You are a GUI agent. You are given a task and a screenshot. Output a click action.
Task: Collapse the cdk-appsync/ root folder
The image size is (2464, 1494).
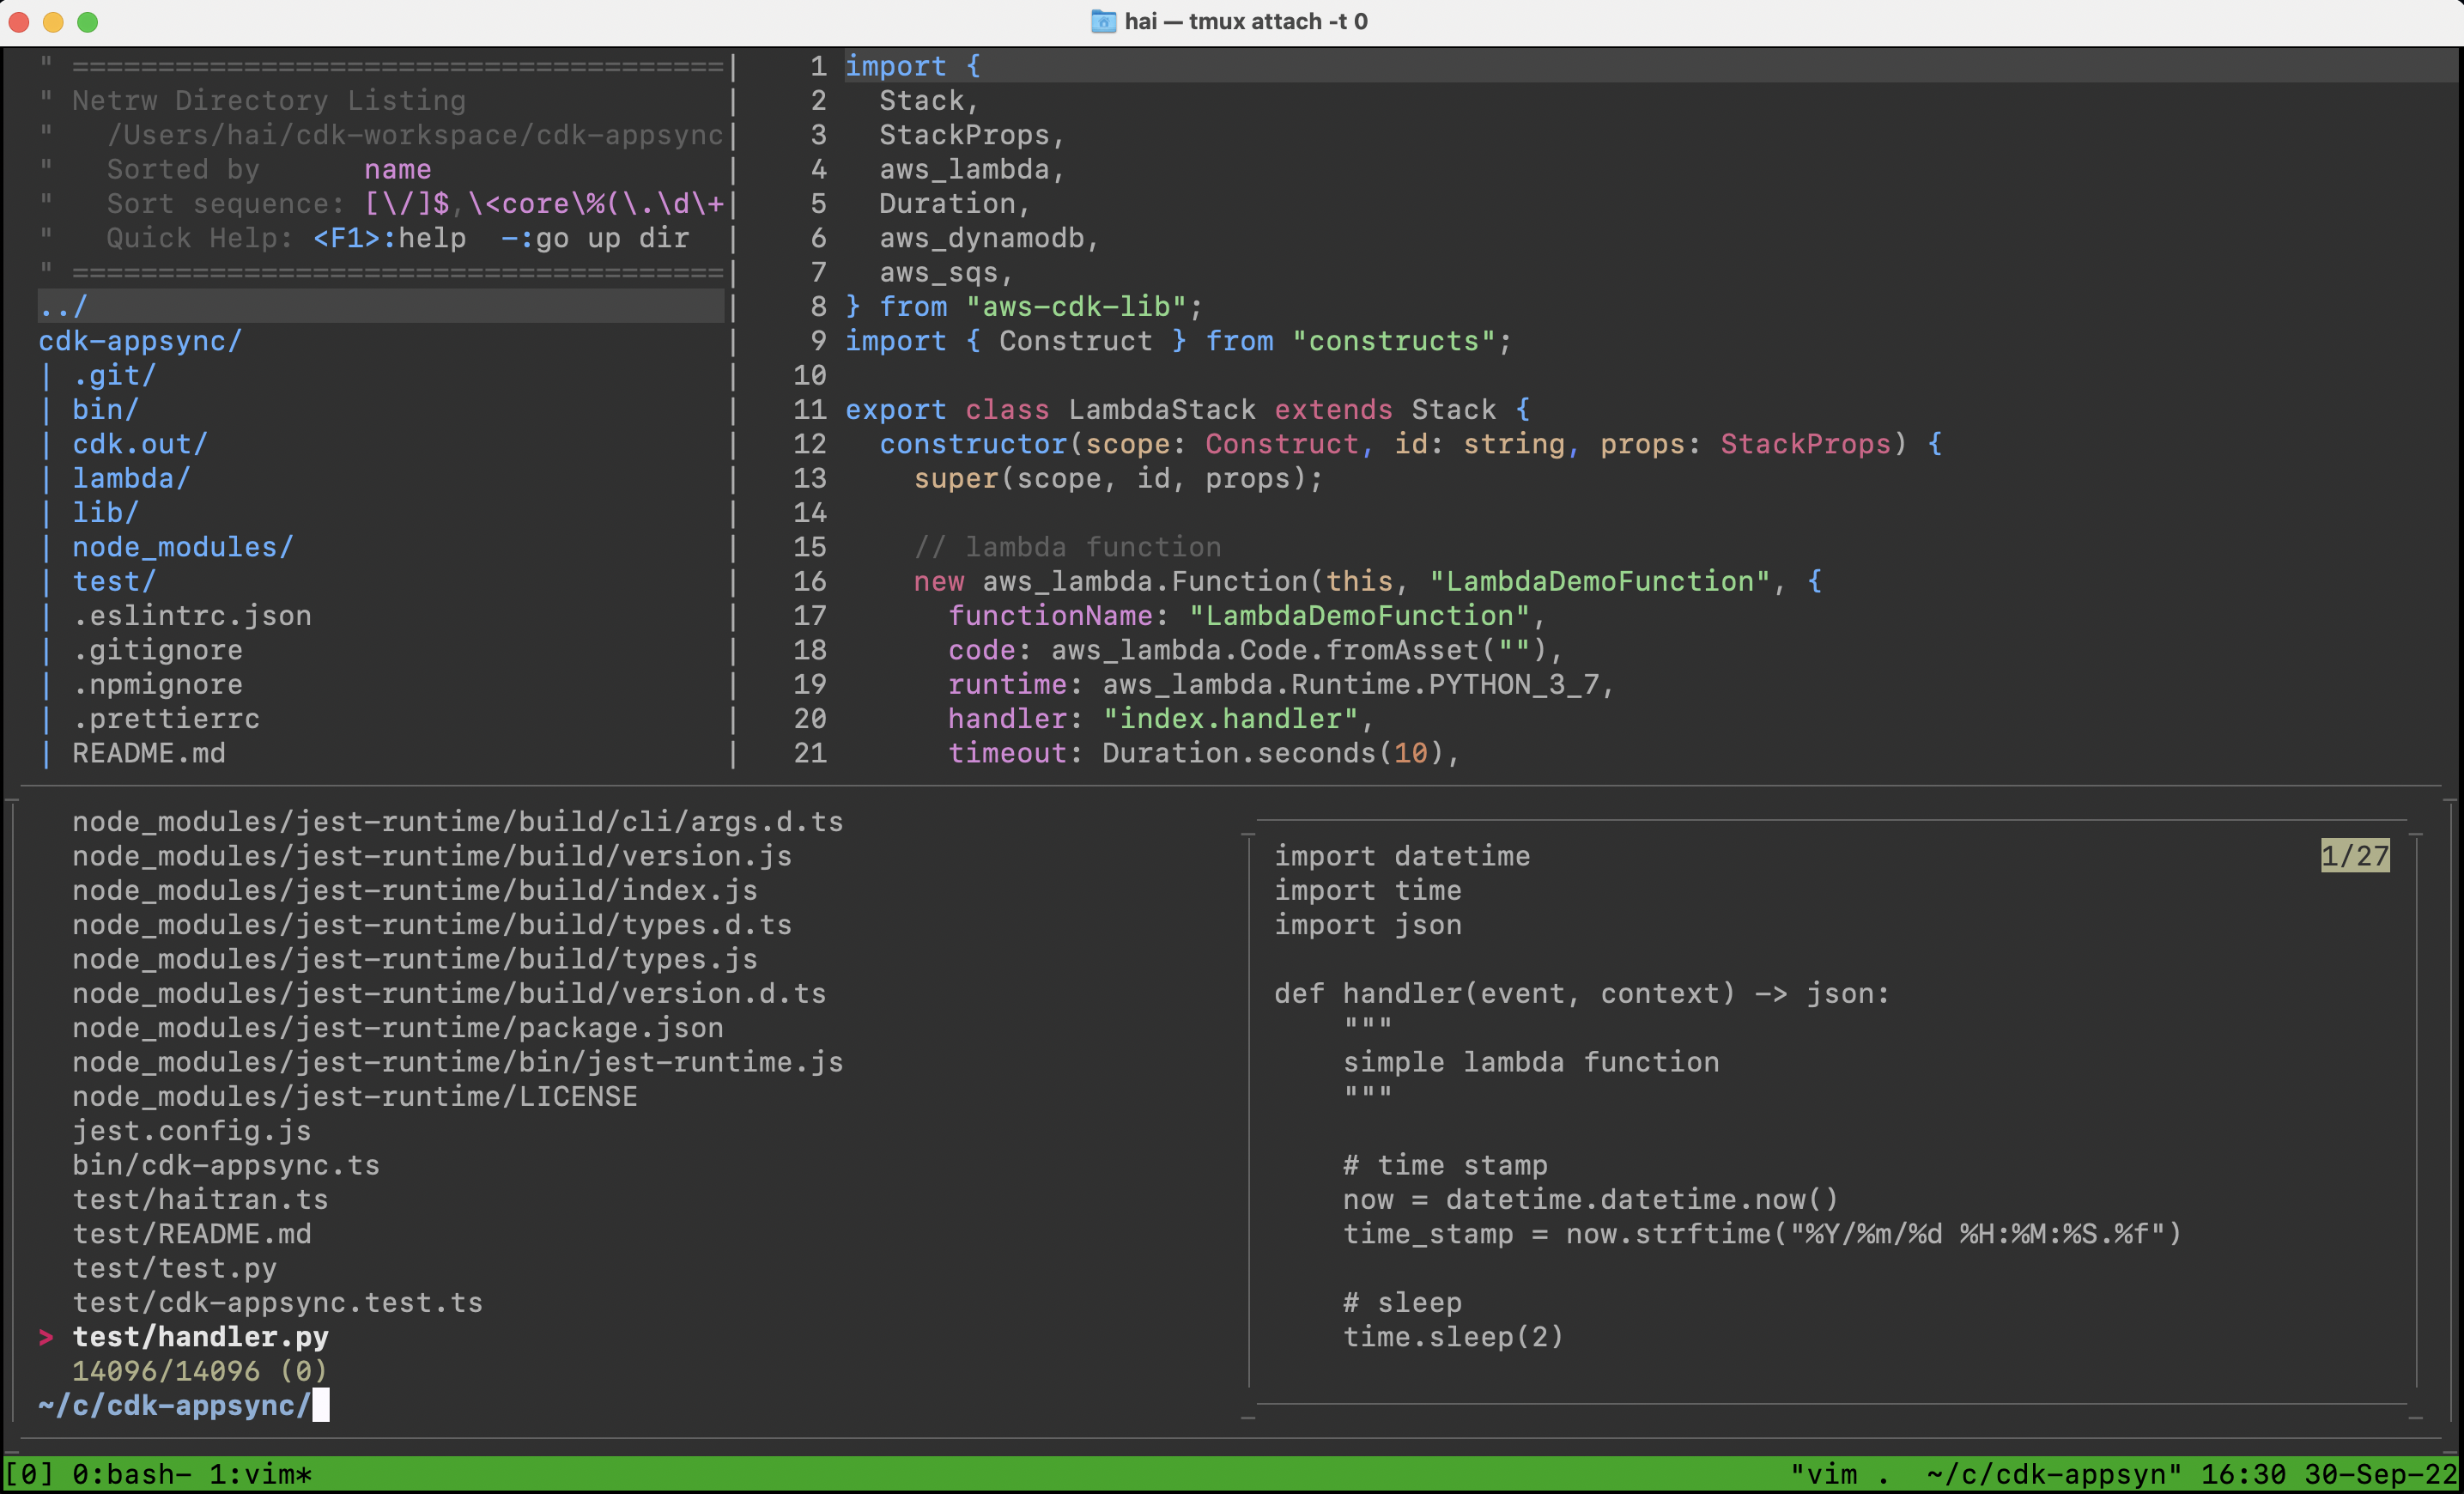140,341
